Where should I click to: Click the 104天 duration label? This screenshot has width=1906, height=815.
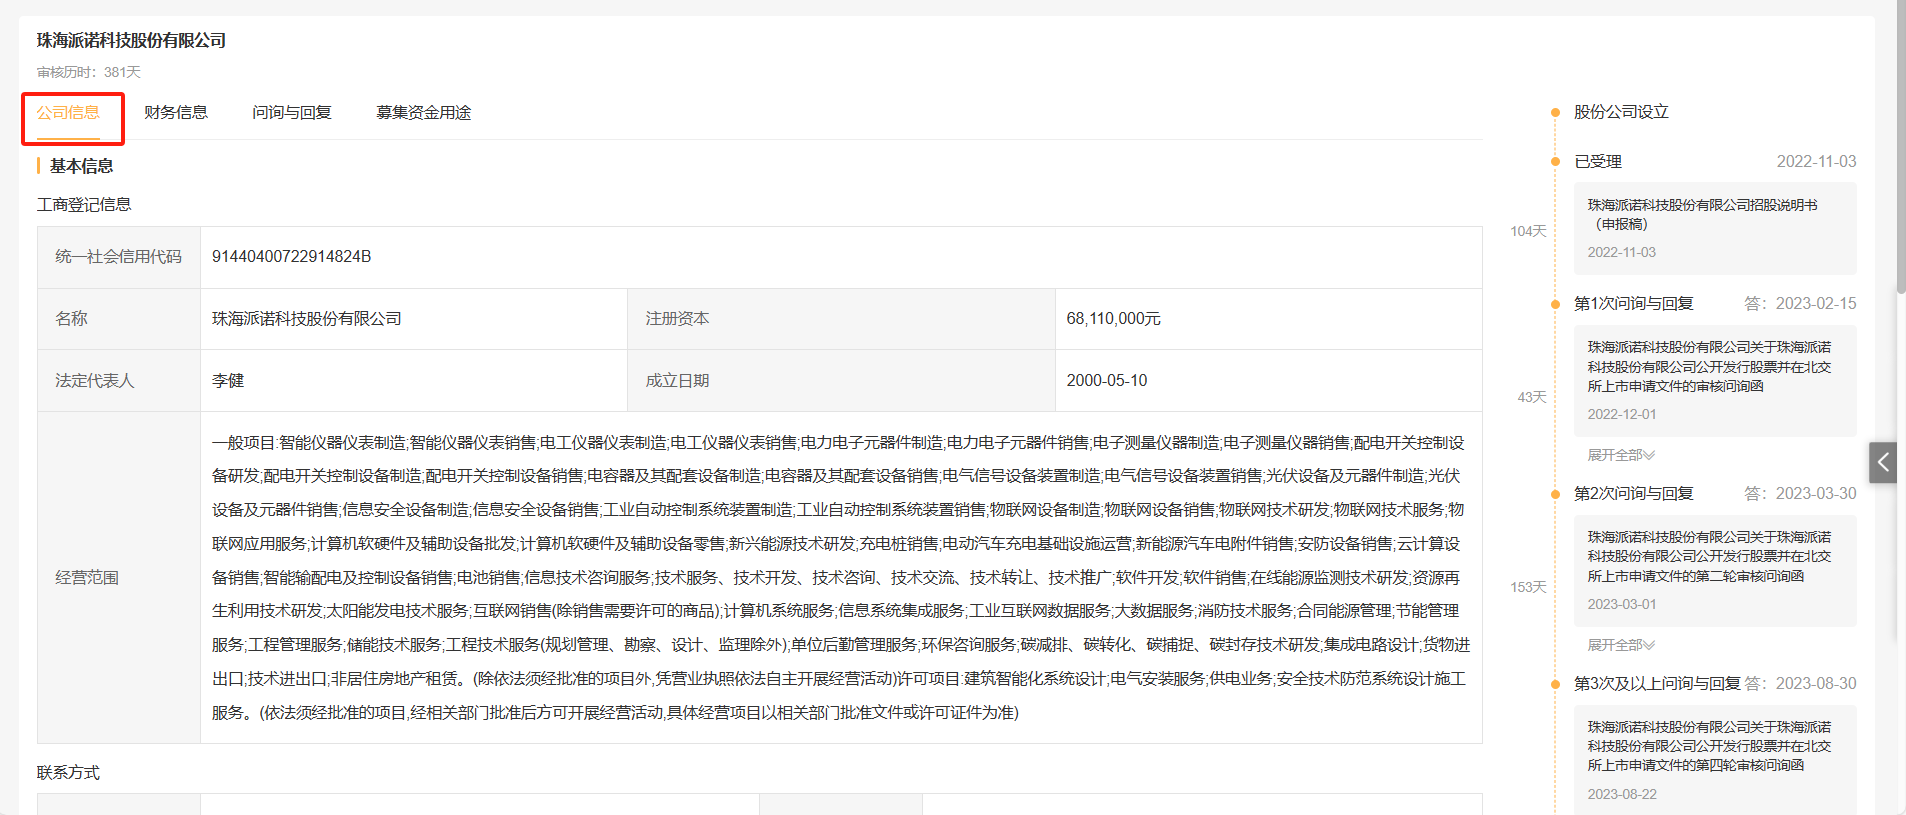[x=1528, y=232]
